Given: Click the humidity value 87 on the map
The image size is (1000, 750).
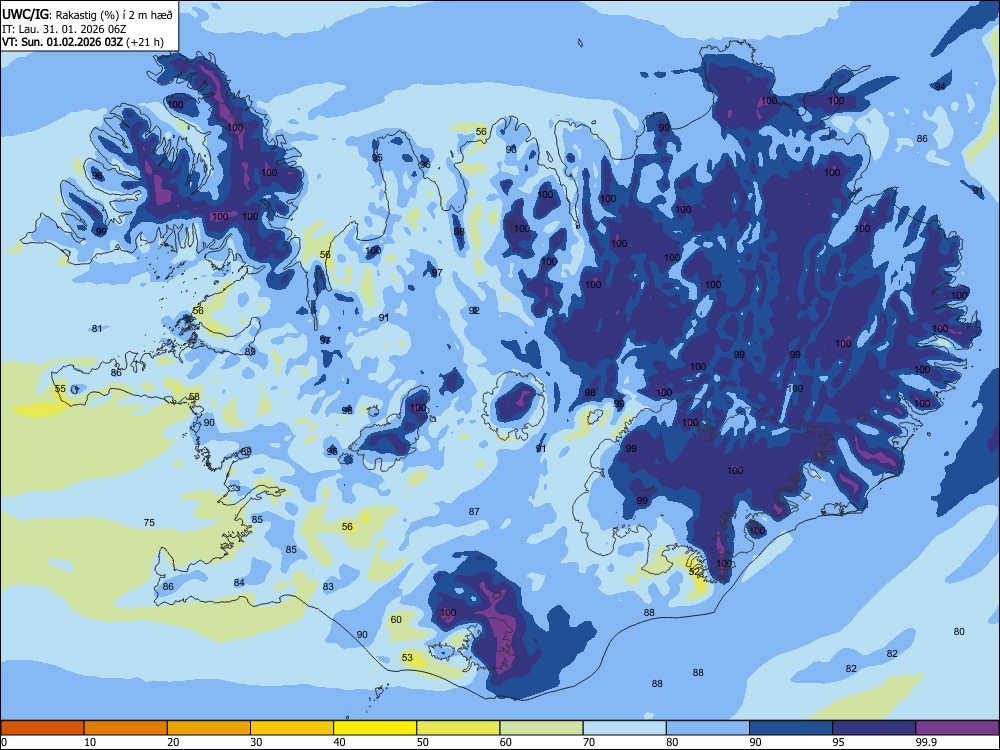Looking at the screenshot, I should (474, 511).
